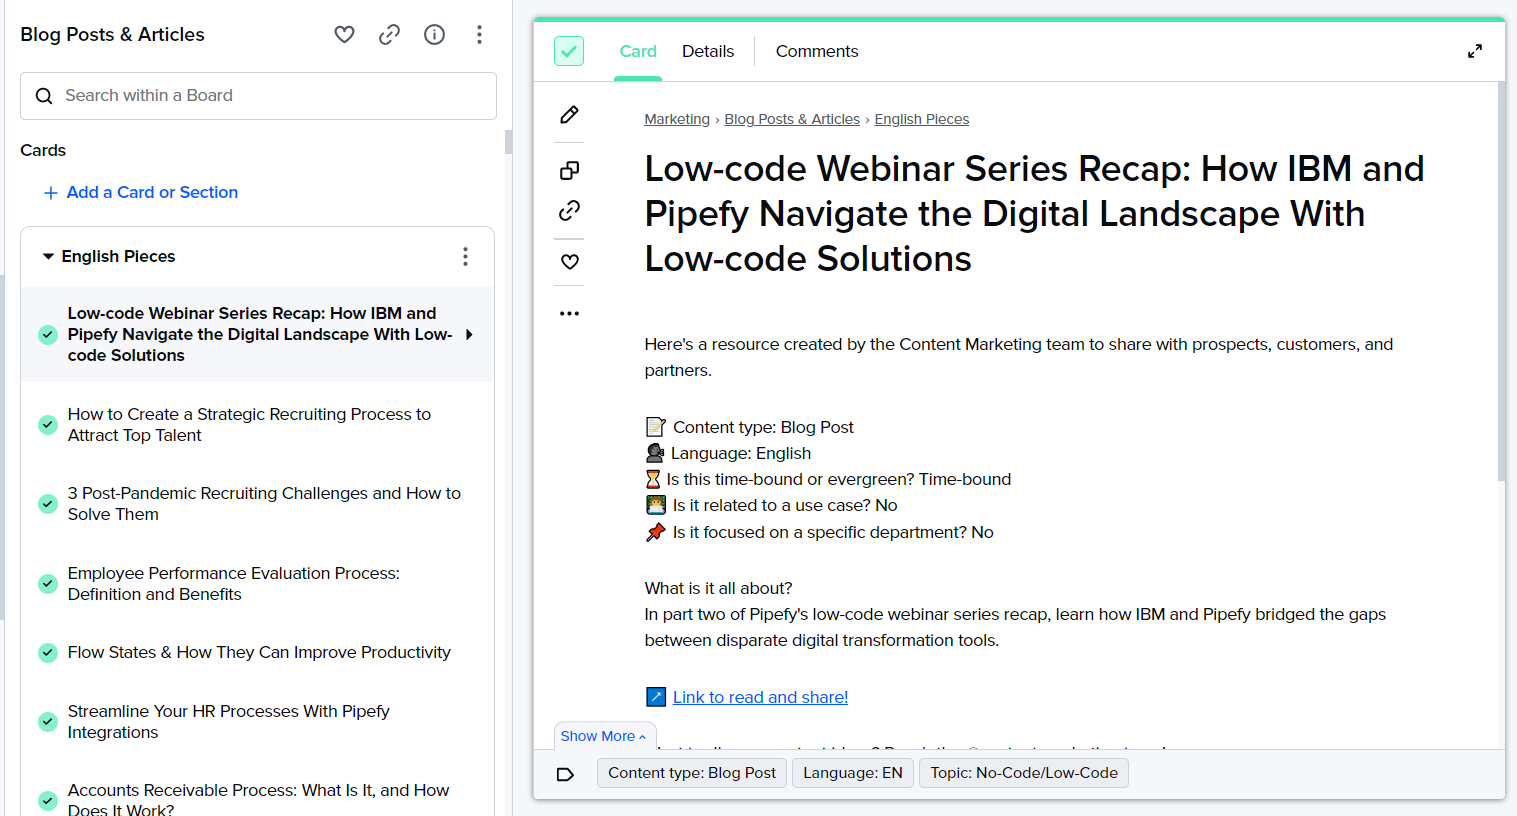
Task: Collapse tags with Show More toggle
Action: pos(604,736)
